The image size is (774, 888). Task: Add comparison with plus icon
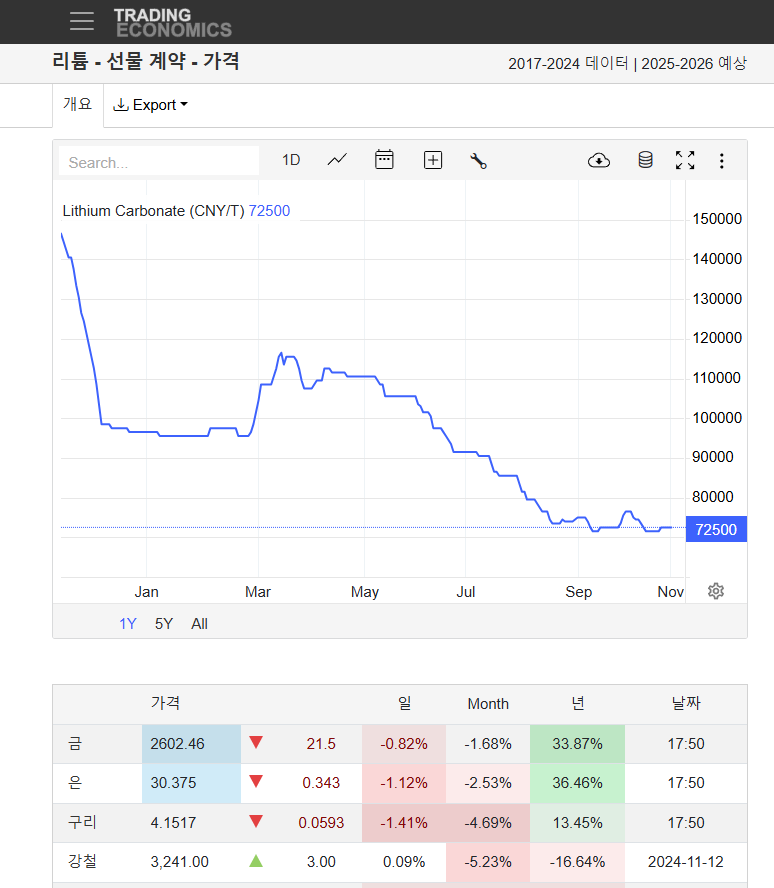click(433, 160)
